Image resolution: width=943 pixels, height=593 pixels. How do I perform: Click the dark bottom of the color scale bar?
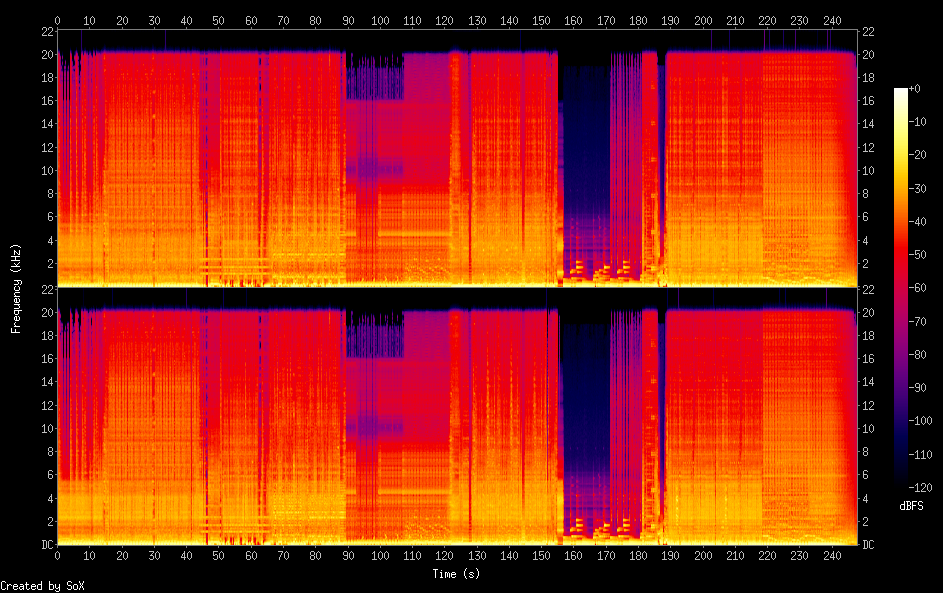(901, 480)
